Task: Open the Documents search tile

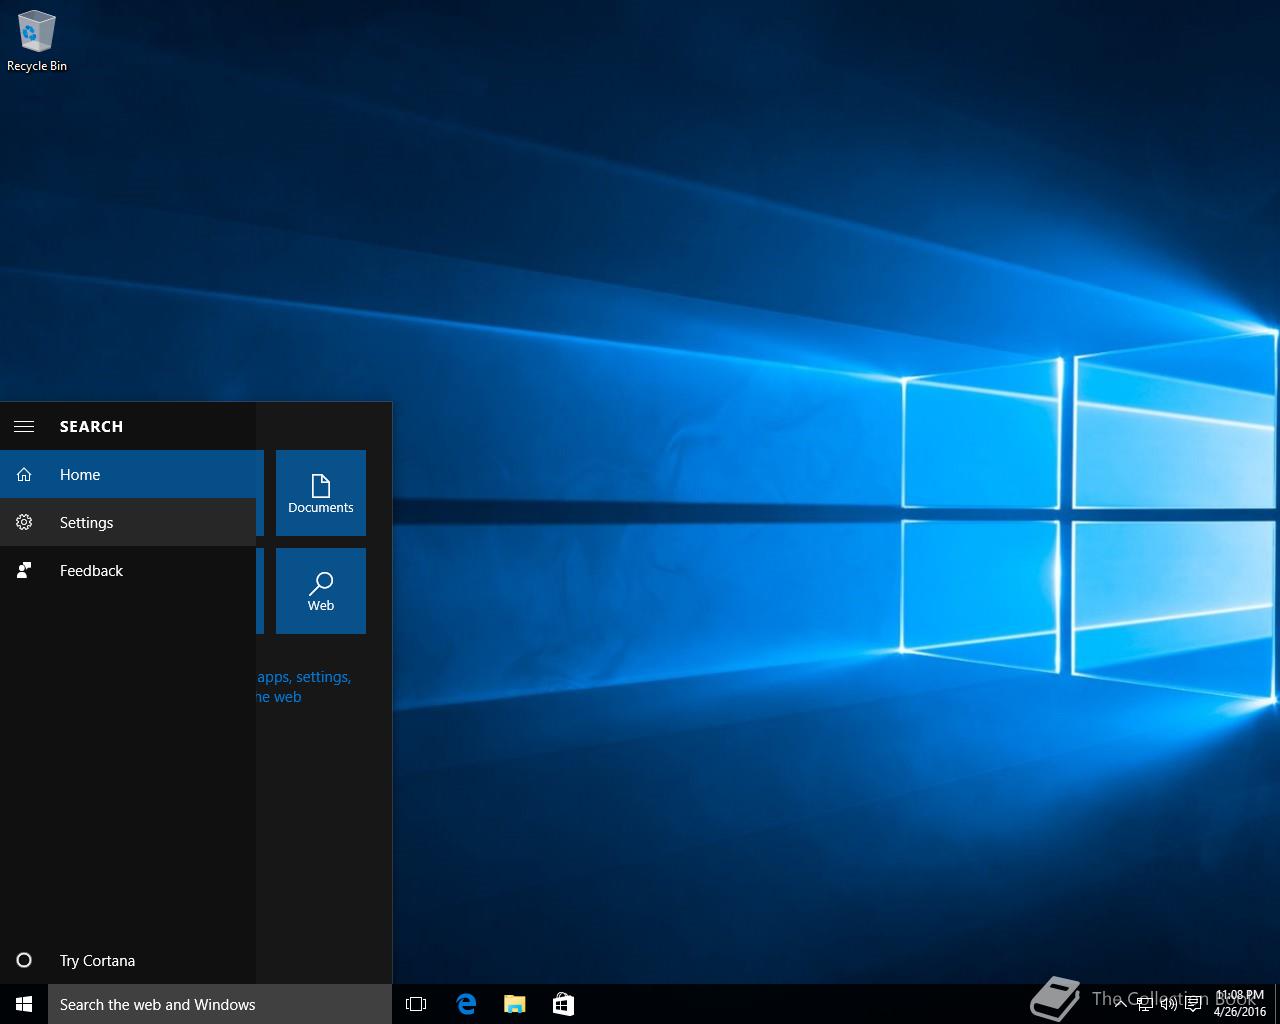Action: [321, 493]
